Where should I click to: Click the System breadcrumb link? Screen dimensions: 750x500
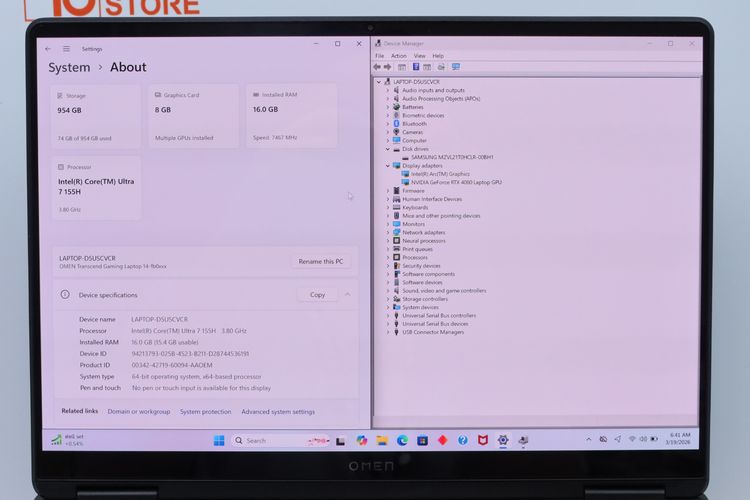pyautogui.click(x=69, y=67)
